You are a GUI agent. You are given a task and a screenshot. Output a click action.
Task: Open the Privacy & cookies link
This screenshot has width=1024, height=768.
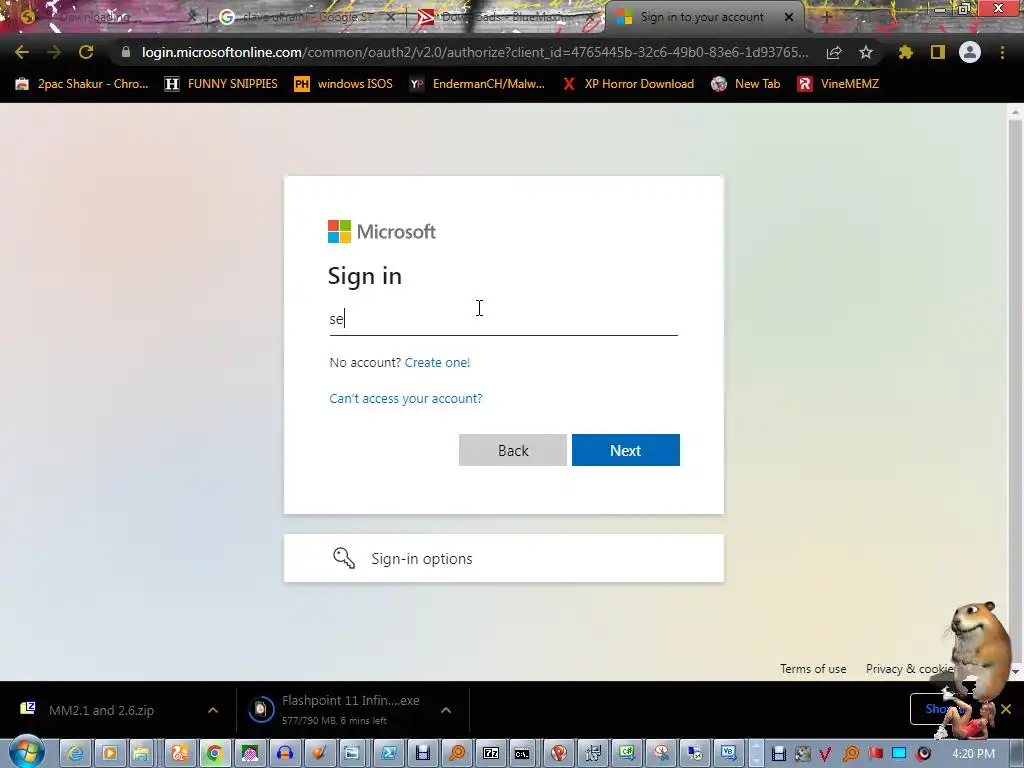tap(910, 669)
